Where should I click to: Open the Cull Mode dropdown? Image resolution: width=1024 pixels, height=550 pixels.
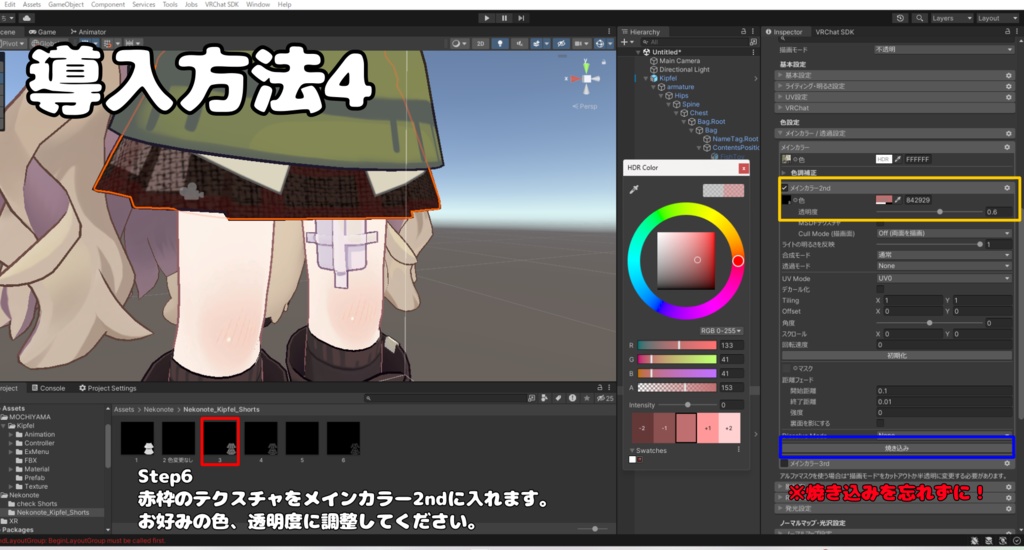point(944,233)
